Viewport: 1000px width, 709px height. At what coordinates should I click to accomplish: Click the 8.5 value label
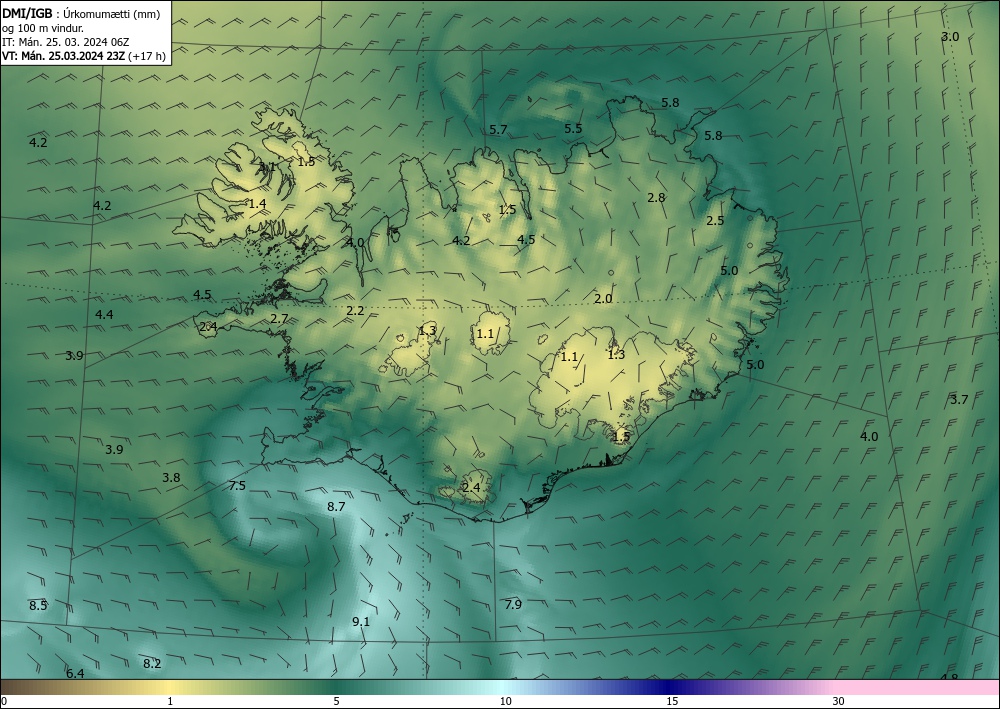click(38, 605)
